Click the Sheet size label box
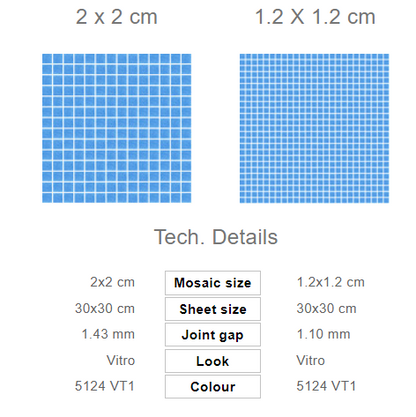416x417 pixels. [213, 309]
